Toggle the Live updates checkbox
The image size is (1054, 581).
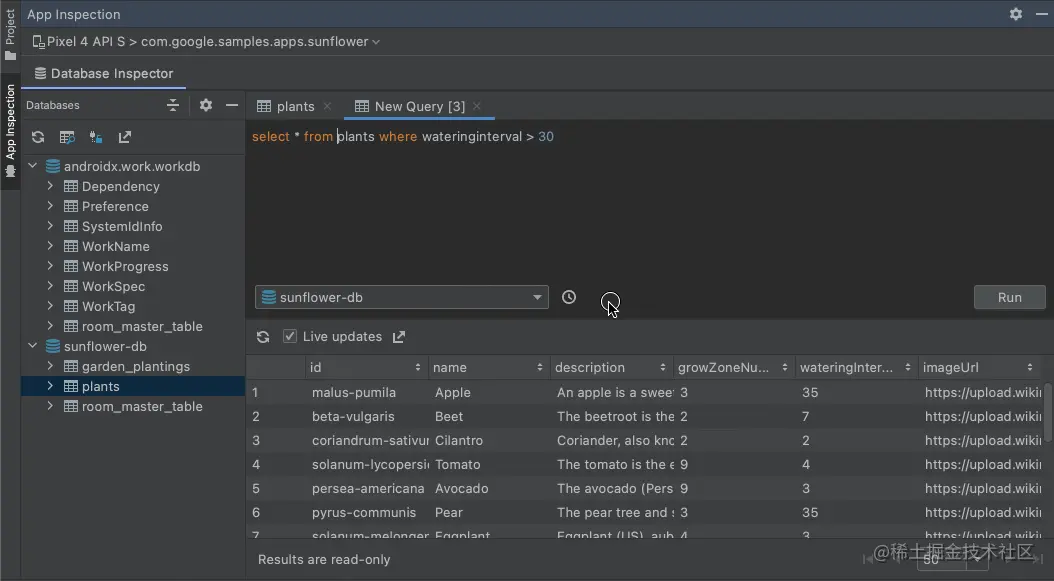(290, 336)
